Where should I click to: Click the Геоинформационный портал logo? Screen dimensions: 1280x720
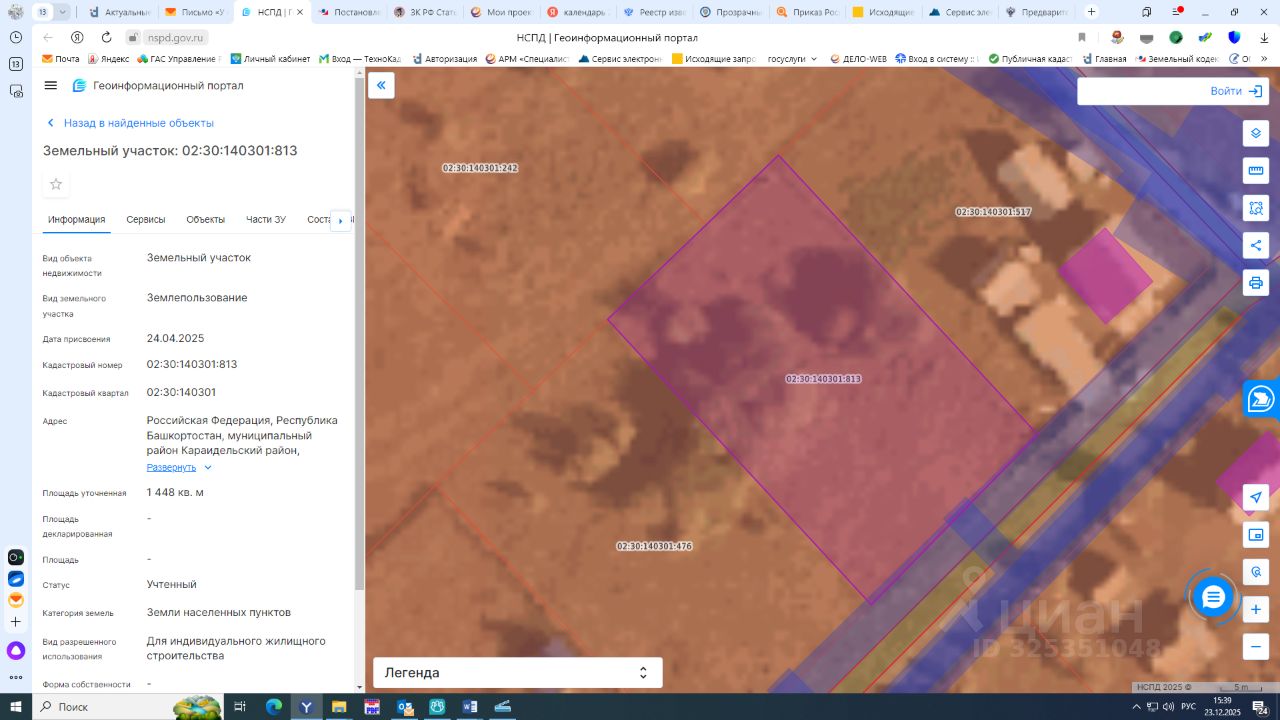158,86
